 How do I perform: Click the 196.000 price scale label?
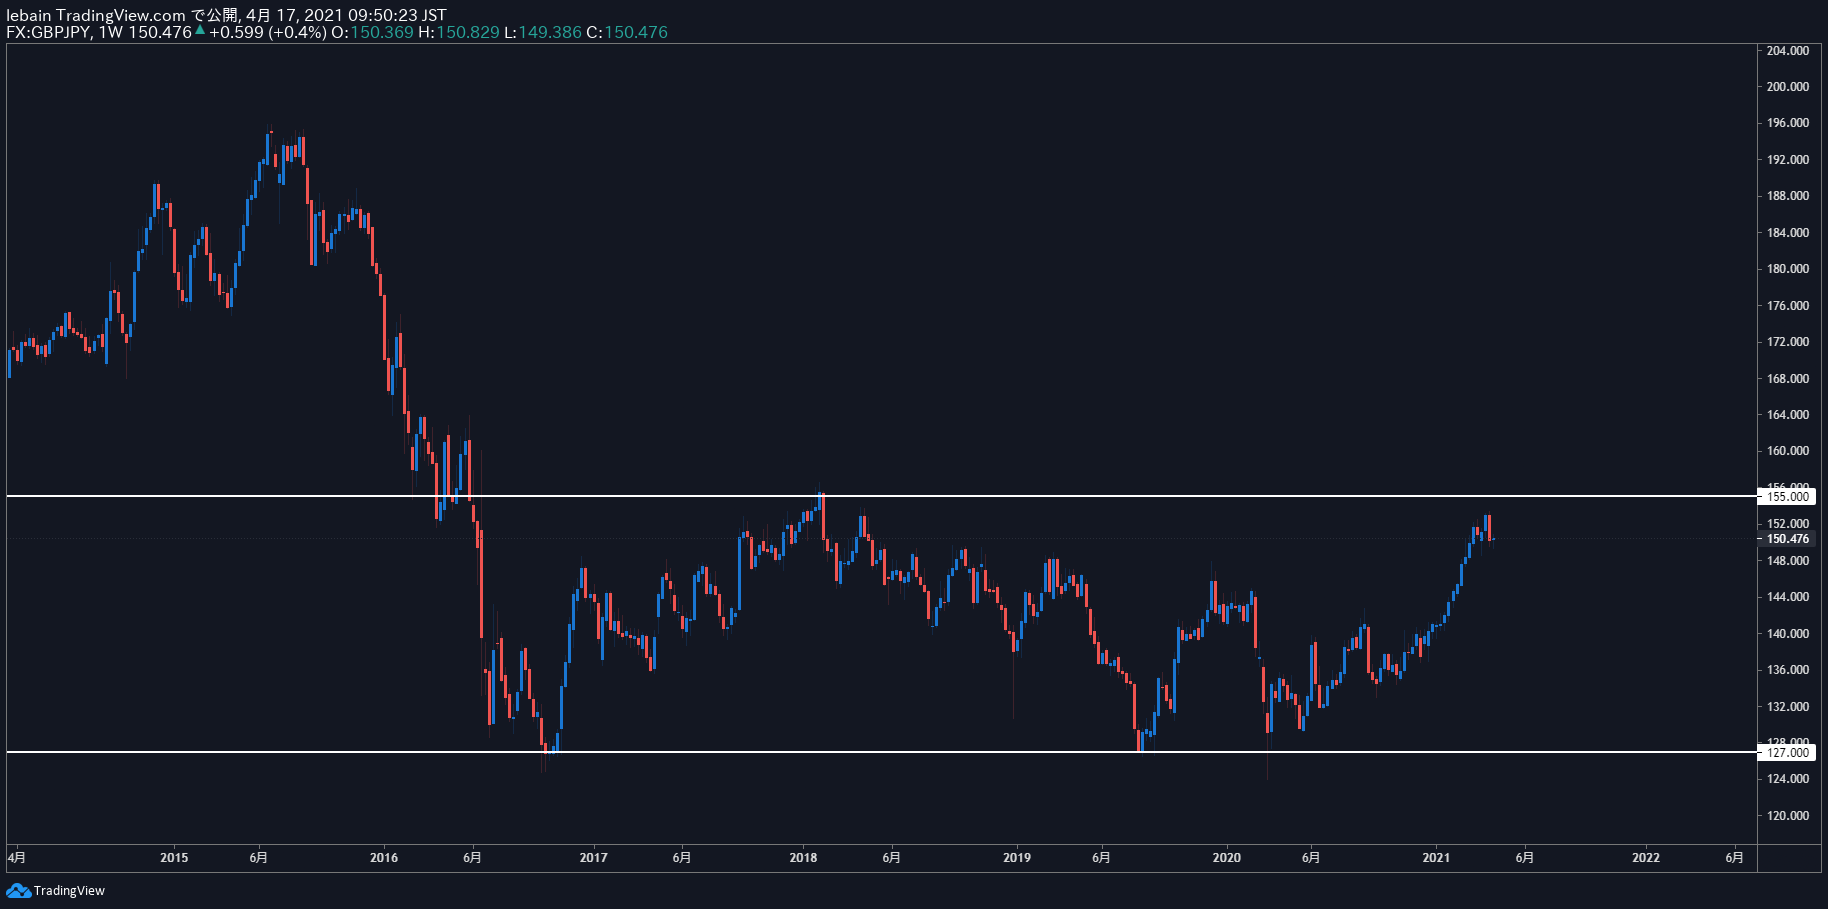1788,123
